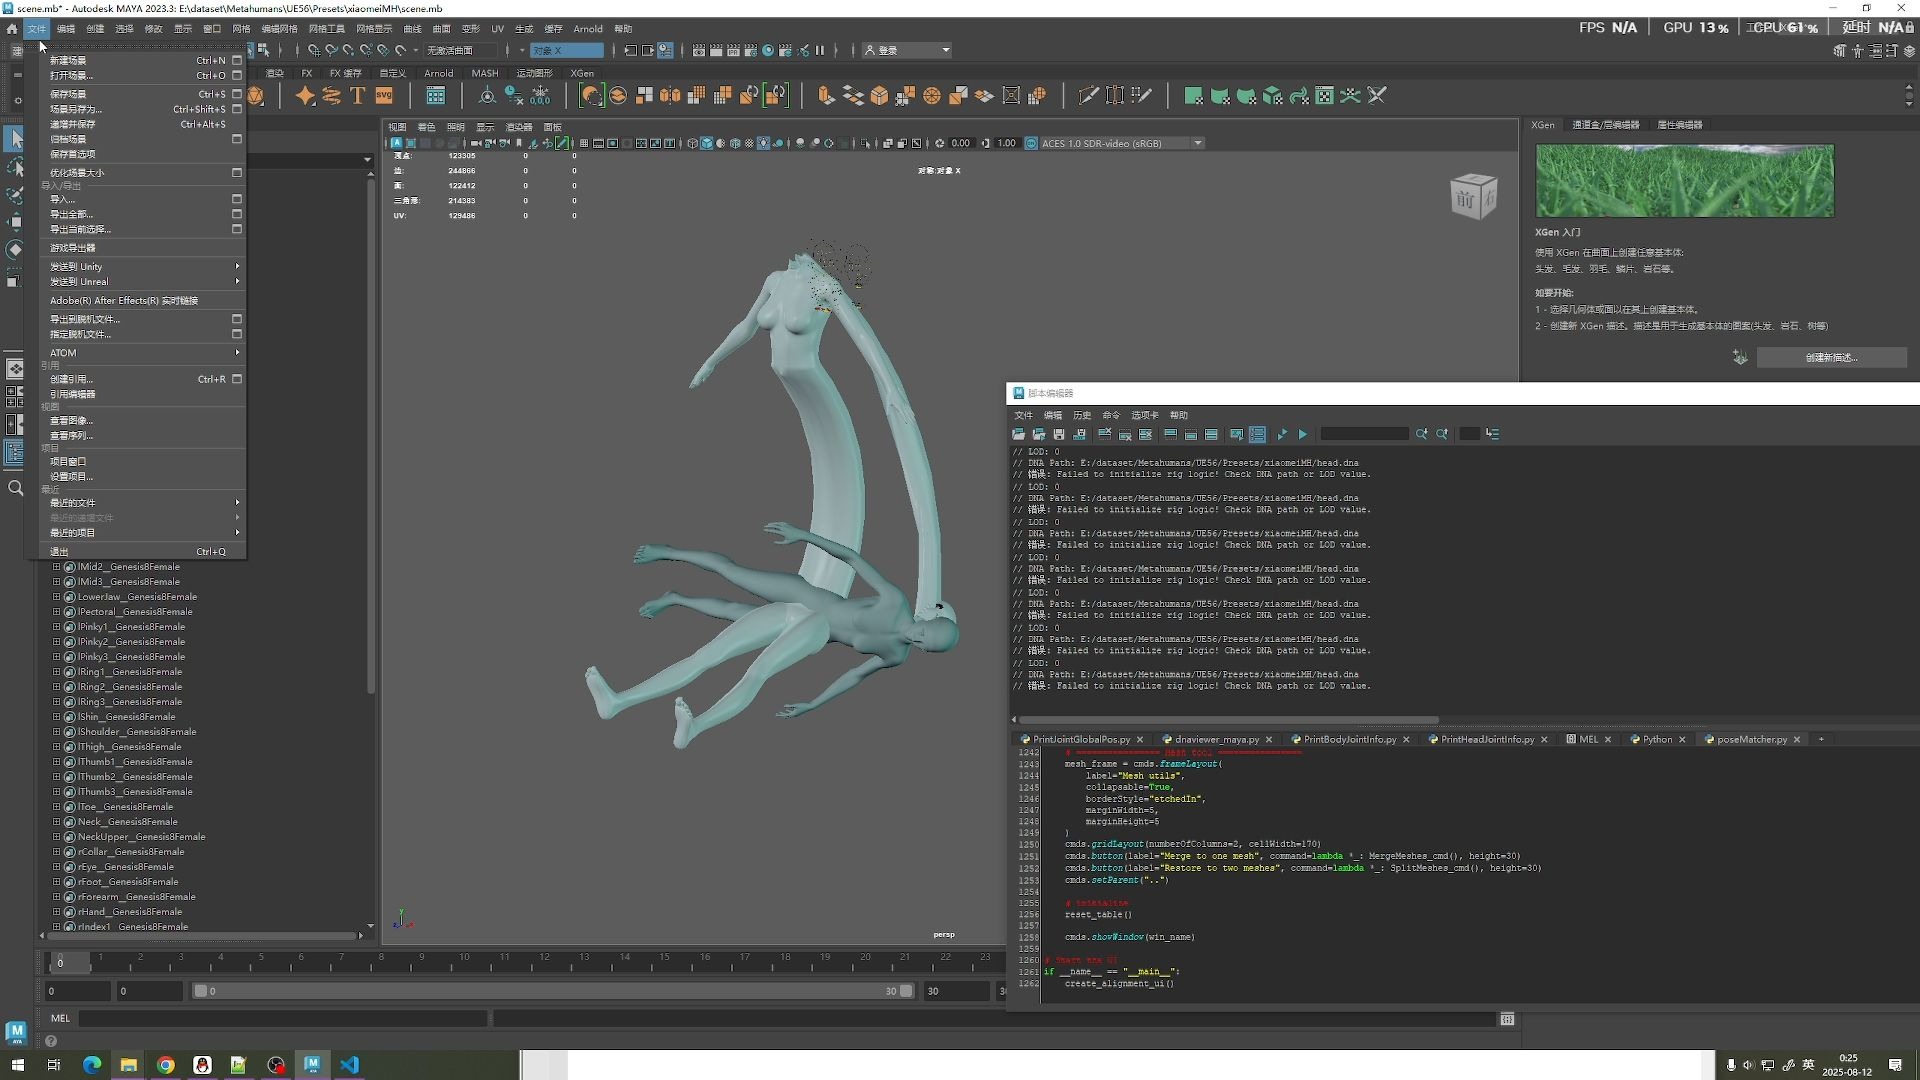The image size is (1920, 1080).
Task: Click the MEL command line input field
Action: click(x=282, y=1019)
